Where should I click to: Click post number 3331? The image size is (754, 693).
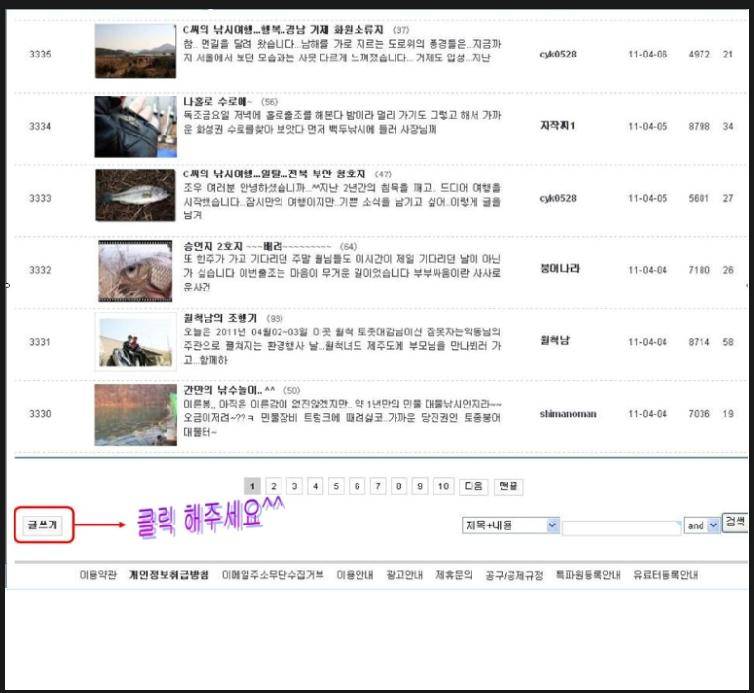pyautogui.click(x=40, y=342)
